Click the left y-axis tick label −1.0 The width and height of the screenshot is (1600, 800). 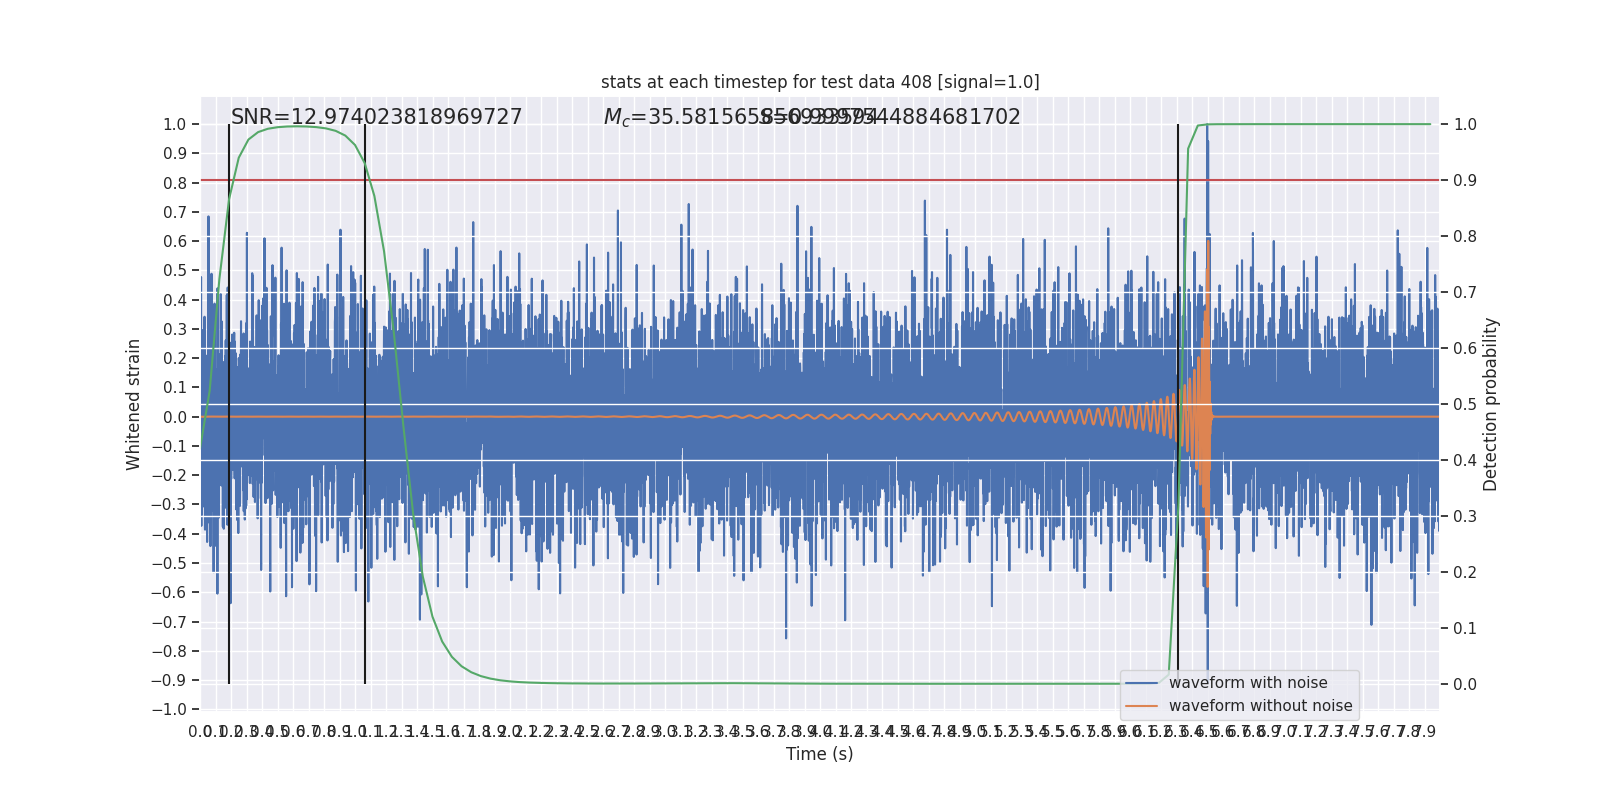tap(169, 709)
